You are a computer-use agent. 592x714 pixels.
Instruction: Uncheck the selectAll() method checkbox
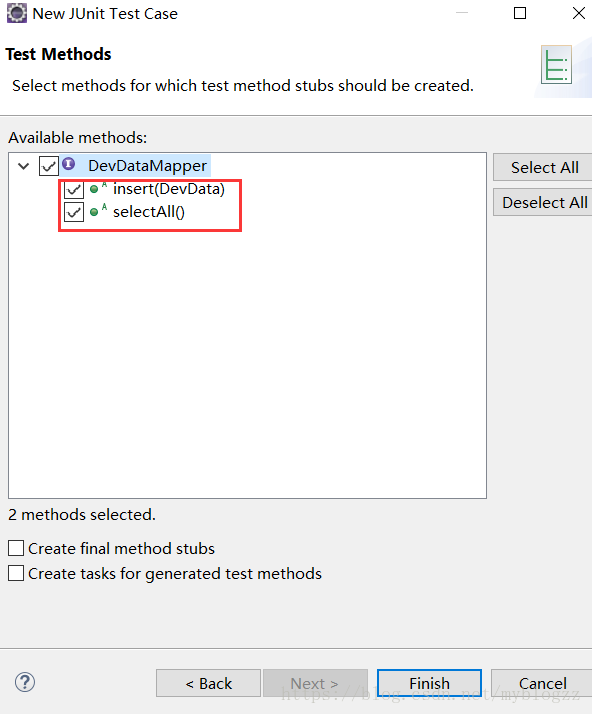click(x=74, y=212)
